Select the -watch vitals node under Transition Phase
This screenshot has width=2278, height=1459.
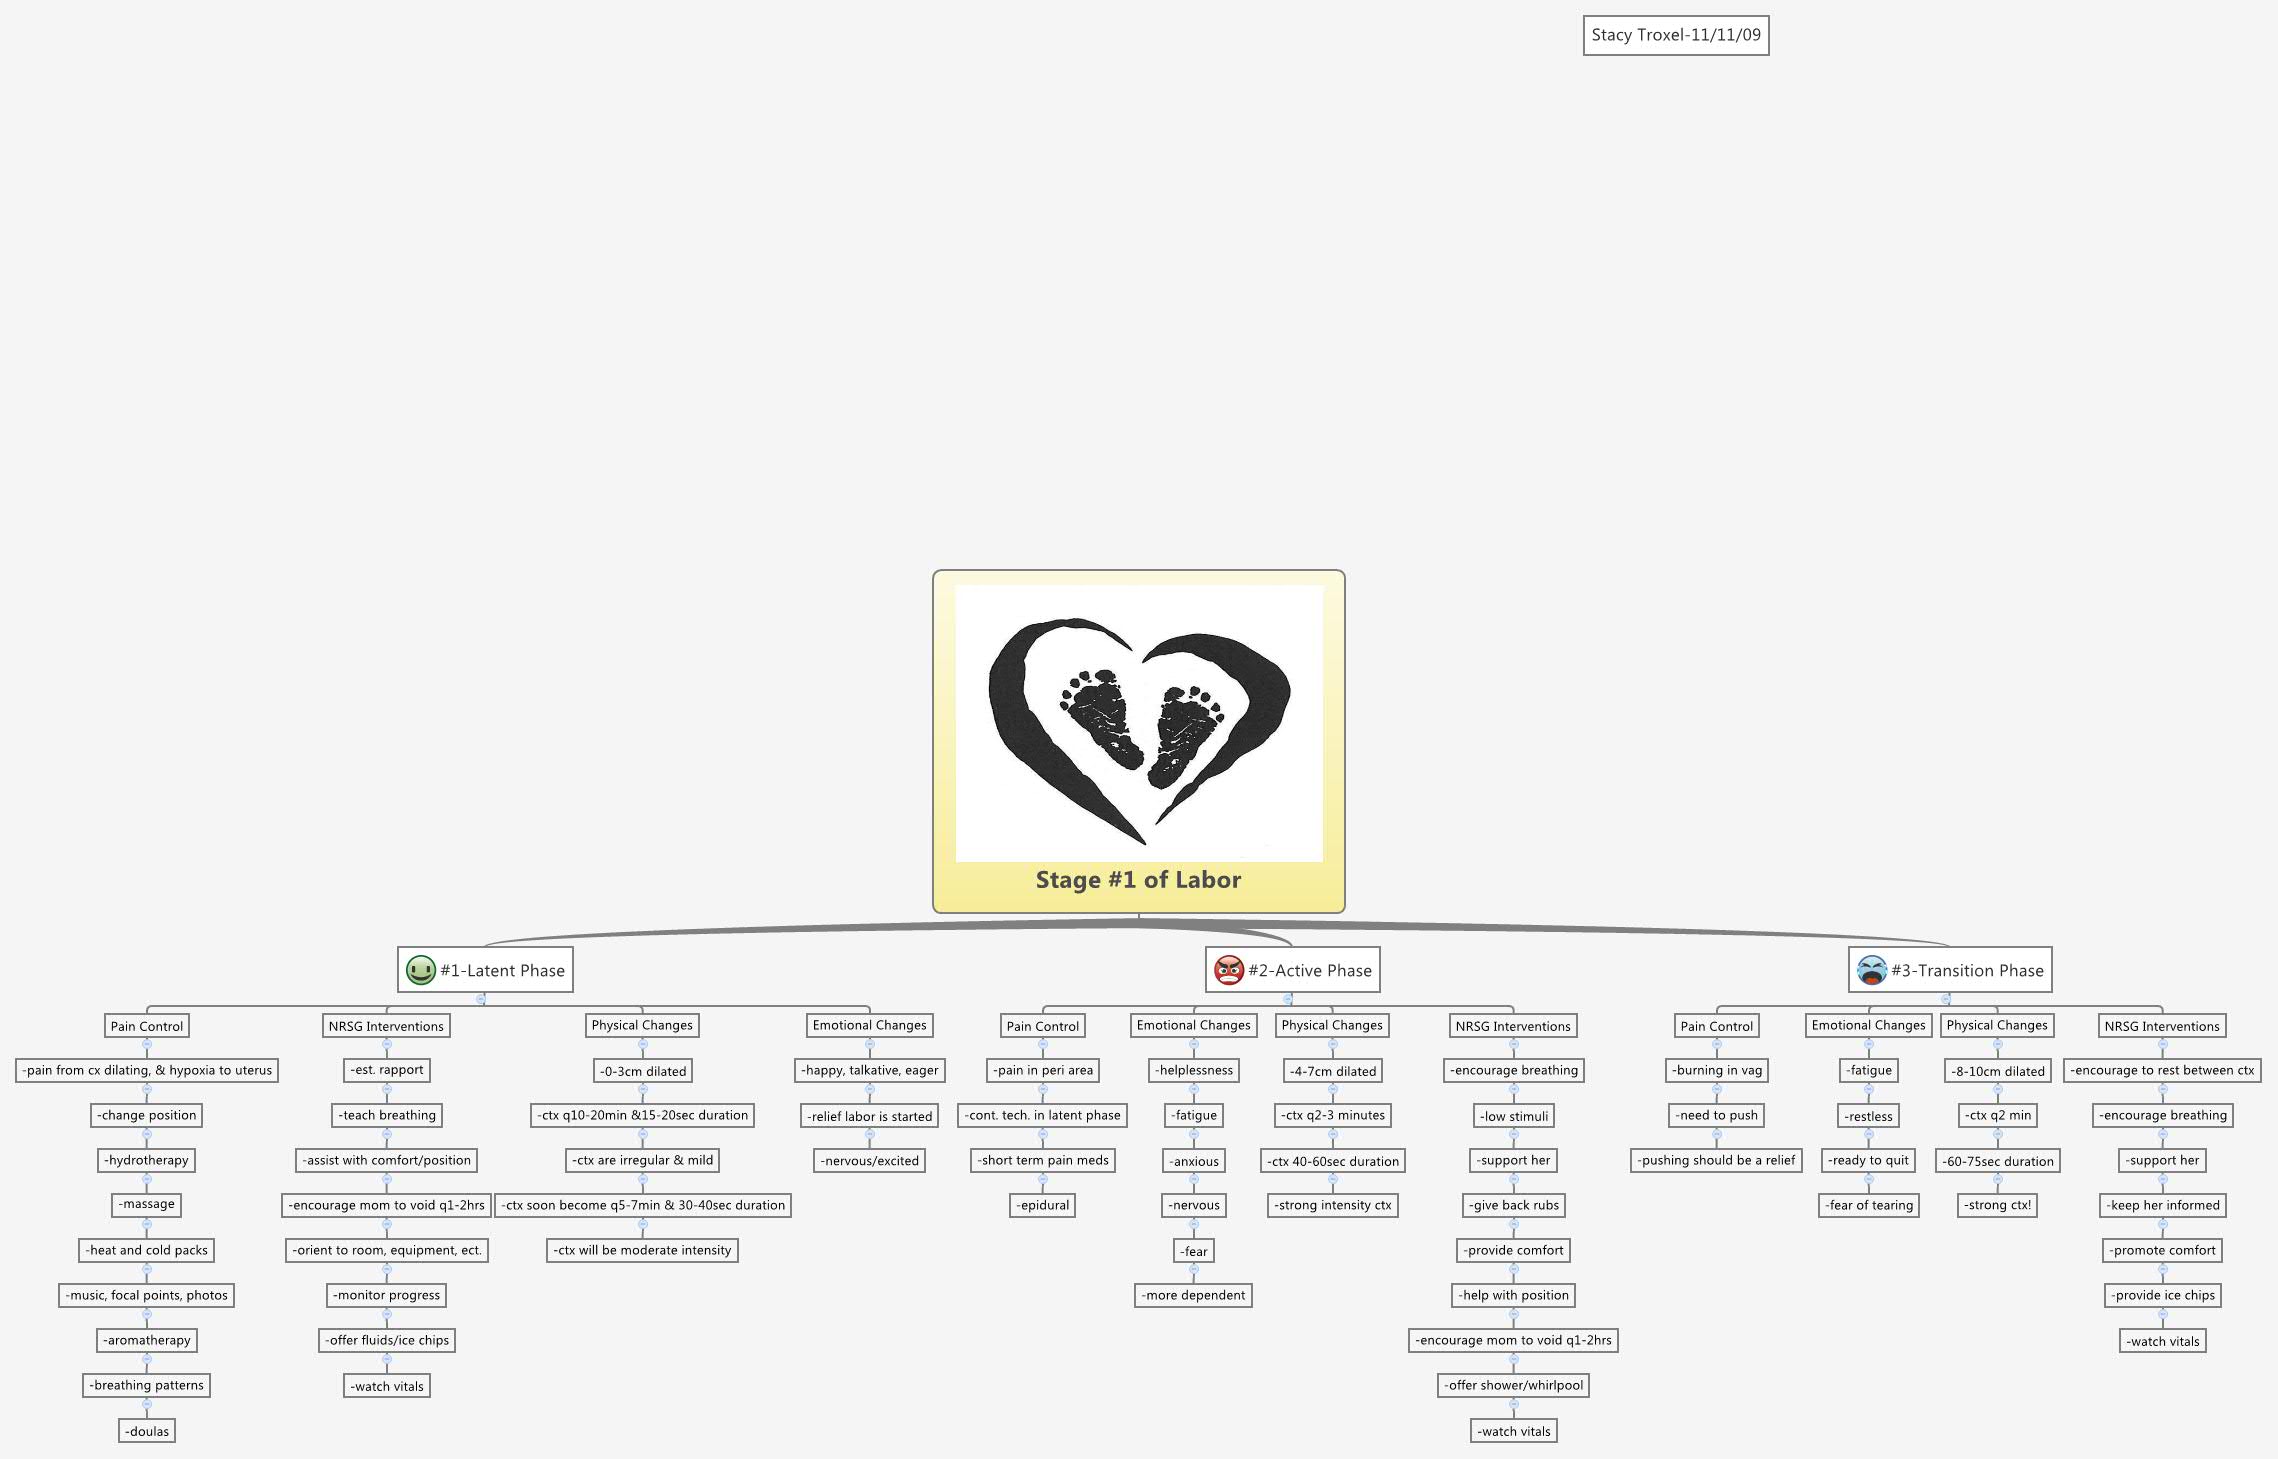[2163, 1340]
